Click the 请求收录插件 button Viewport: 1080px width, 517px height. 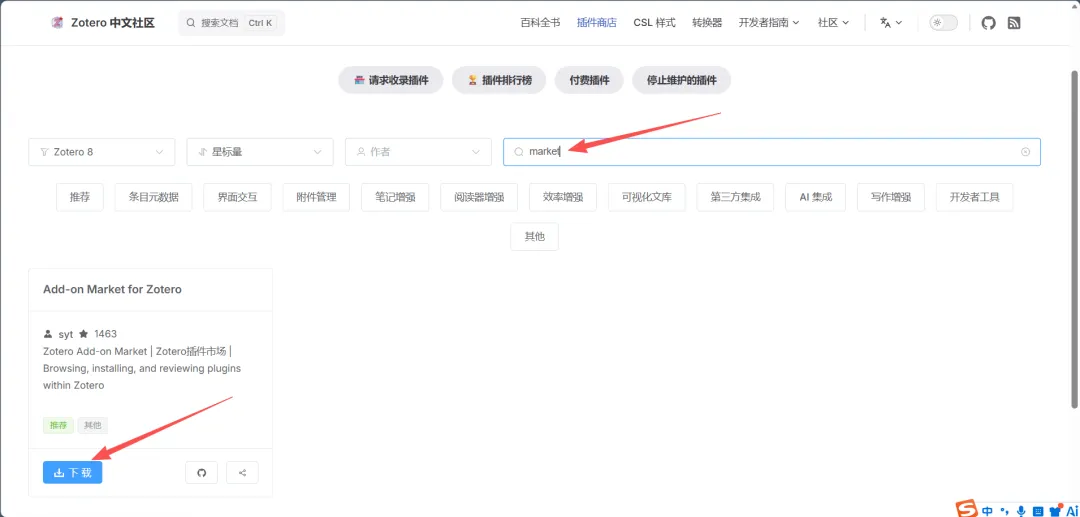391,81
